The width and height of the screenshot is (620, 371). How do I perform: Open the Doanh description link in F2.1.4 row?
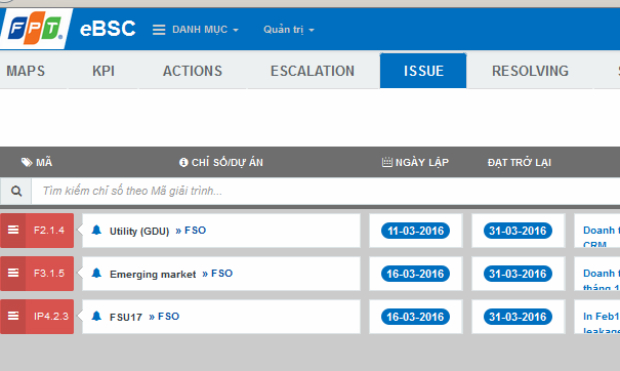[x=601, y=236]
